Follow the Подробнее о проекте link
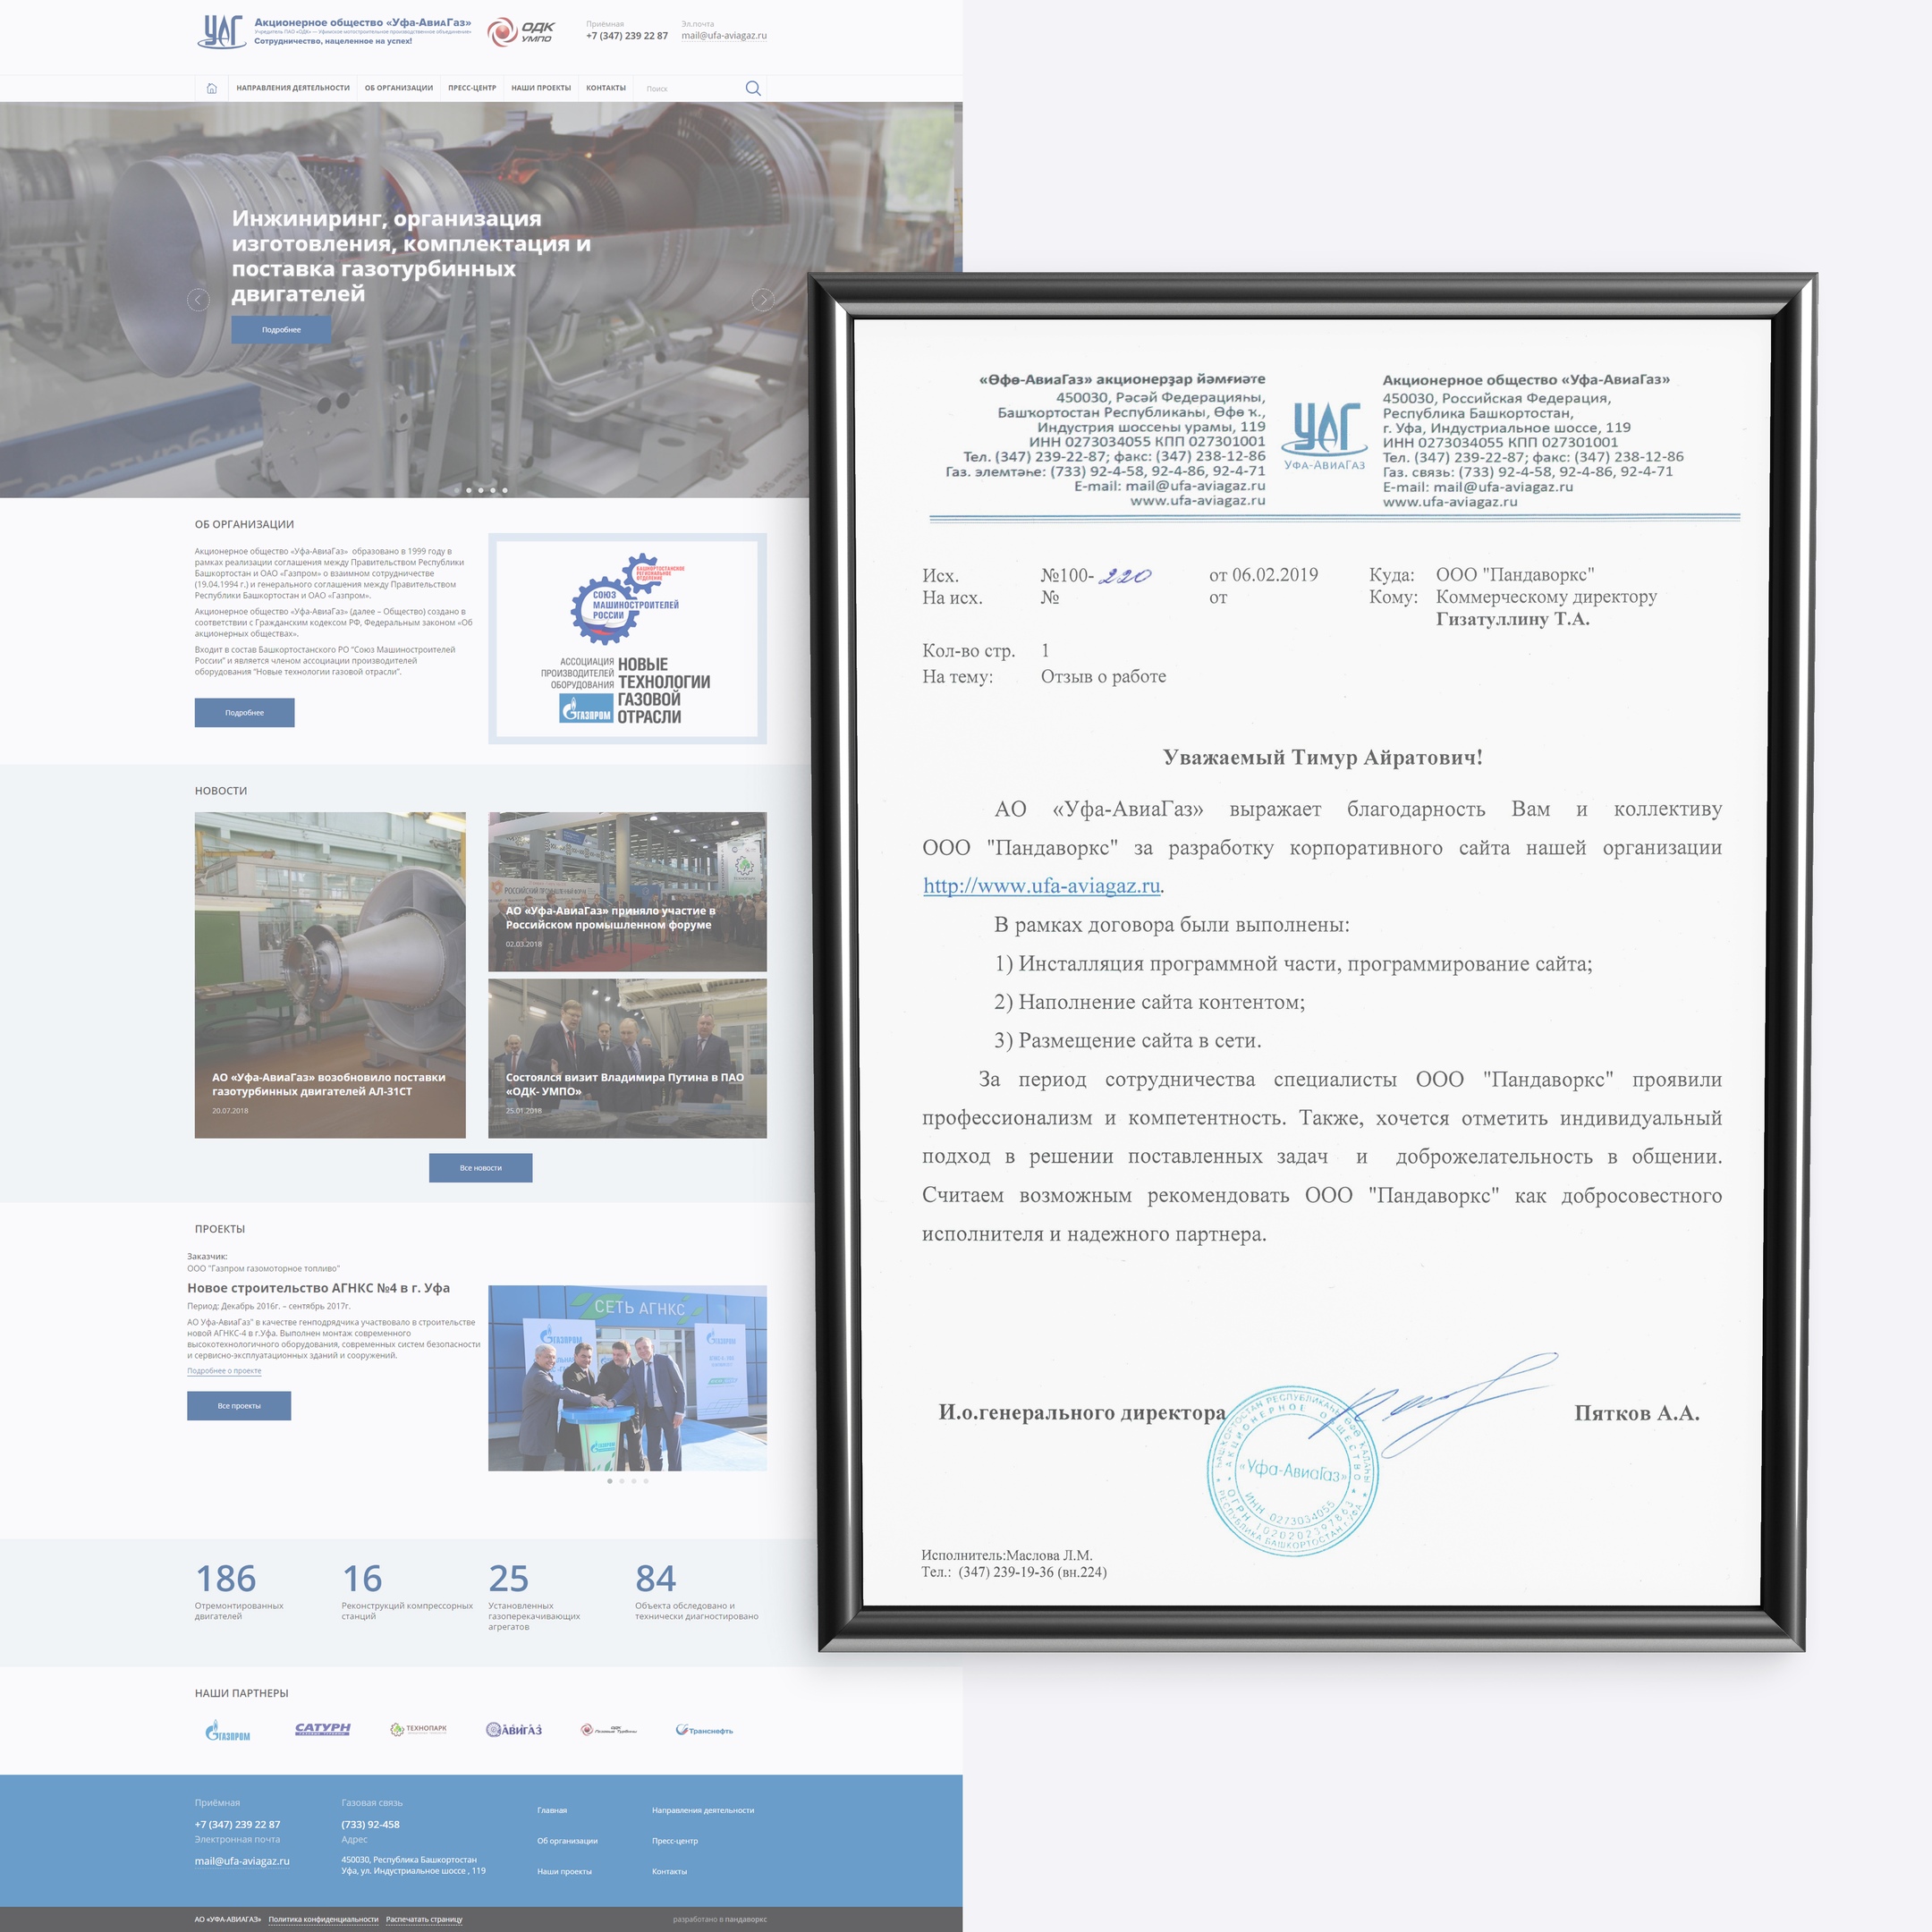Viewport: 1932px width, 1932px height. pyautogui.click(x=224, y=1371)
